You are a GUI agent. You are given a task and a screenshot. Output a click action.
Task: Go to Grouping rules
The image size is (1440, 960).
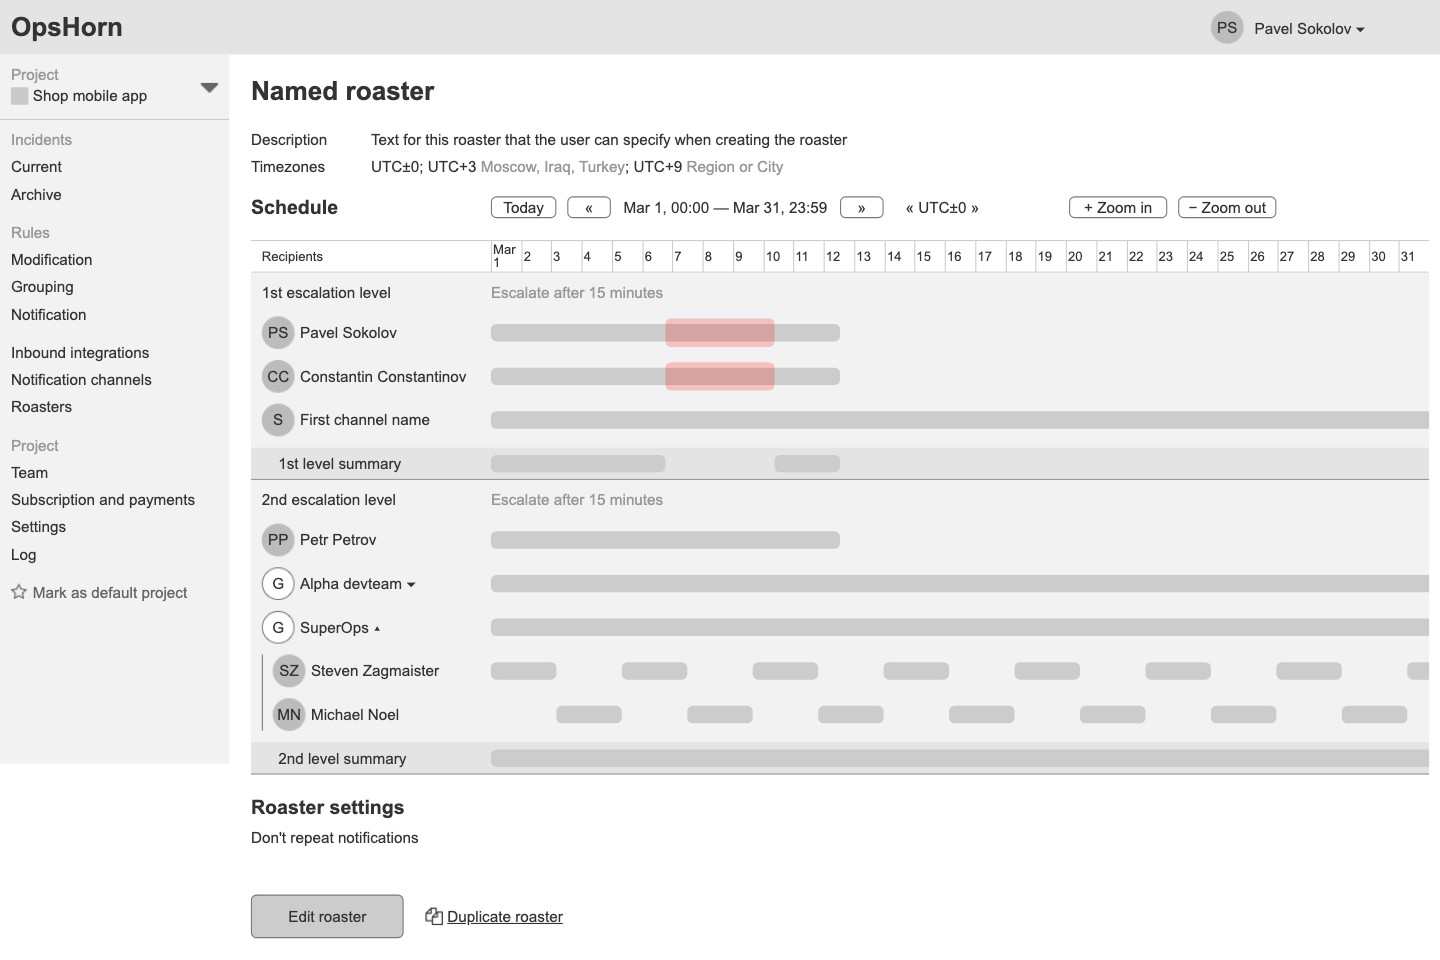pyautogui.click(x=42, y=287)
